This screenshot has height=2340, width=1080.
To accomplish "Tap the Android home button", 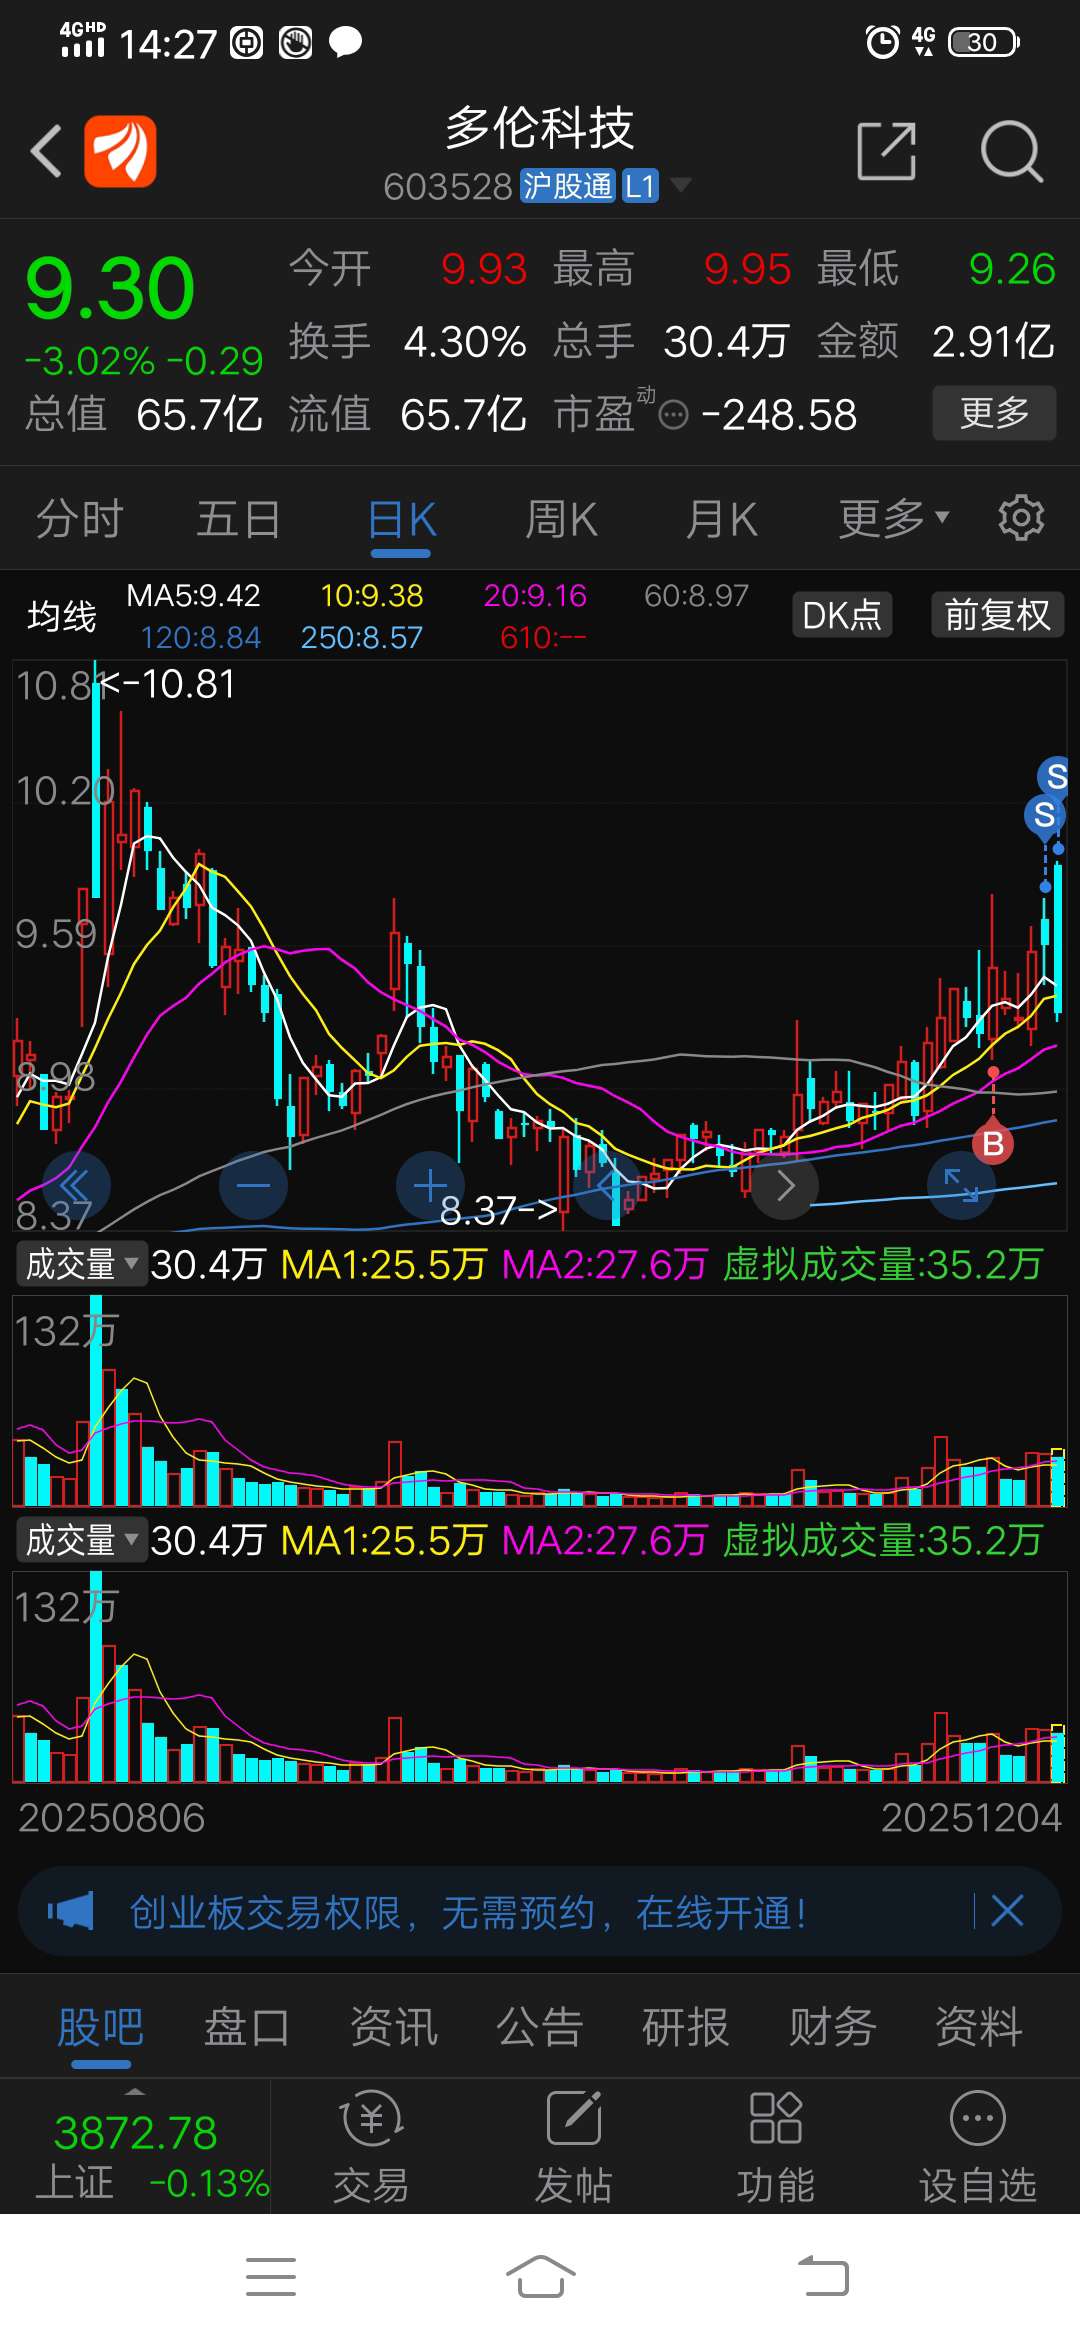I will (x=540, y=2277).
